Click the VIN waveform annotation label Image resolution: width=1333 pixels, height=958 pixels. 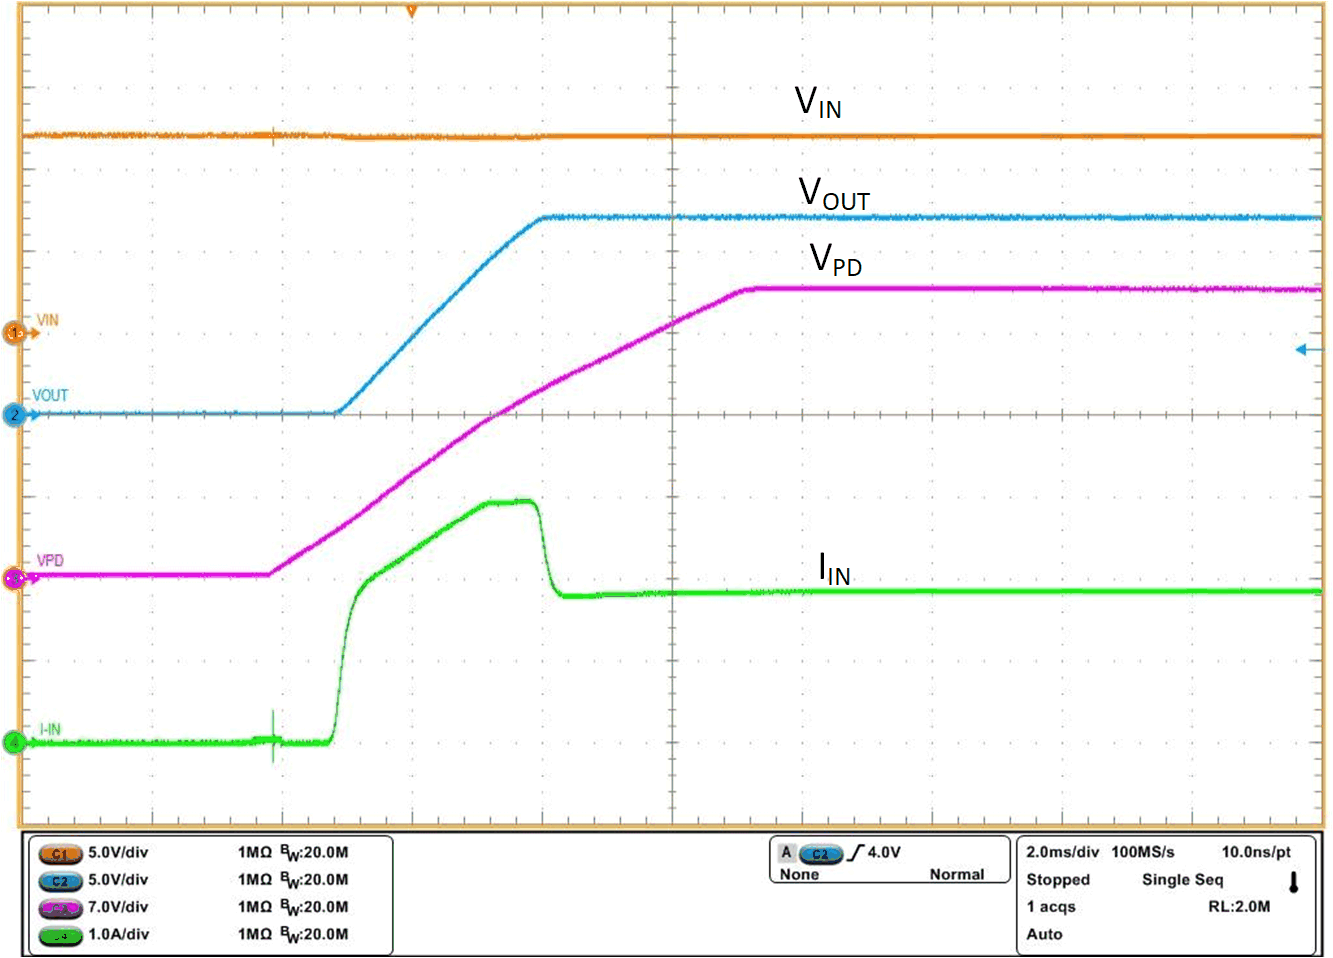[818, 102]
